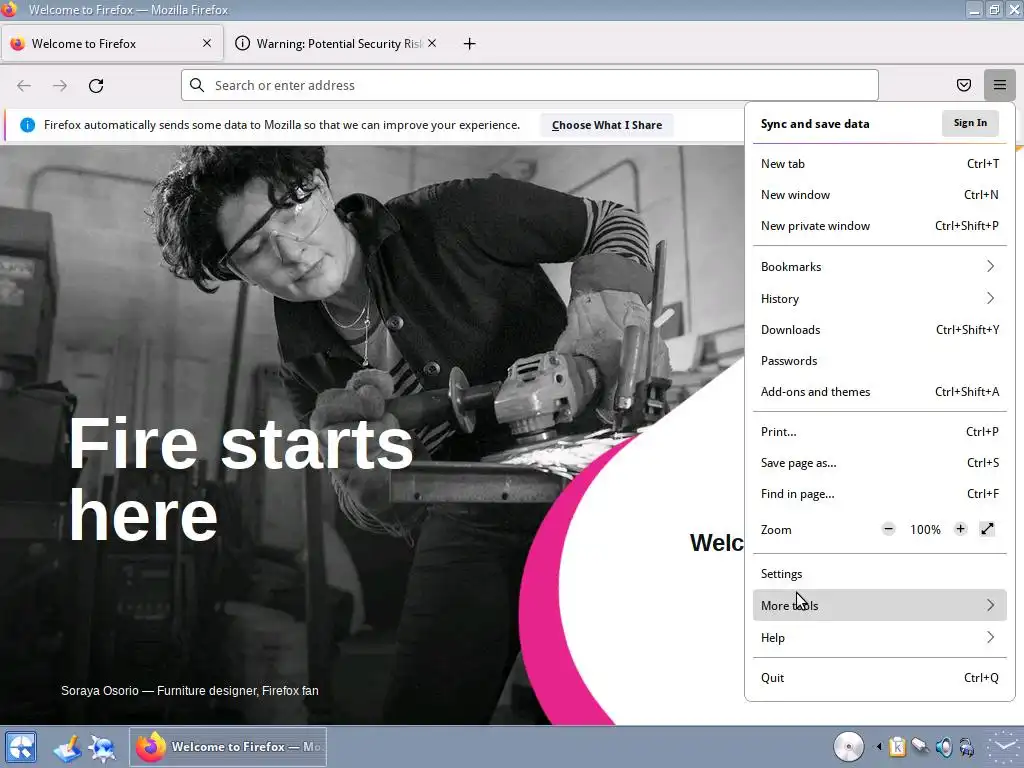Close the Welcome to Firefox tab

[207, 43]
